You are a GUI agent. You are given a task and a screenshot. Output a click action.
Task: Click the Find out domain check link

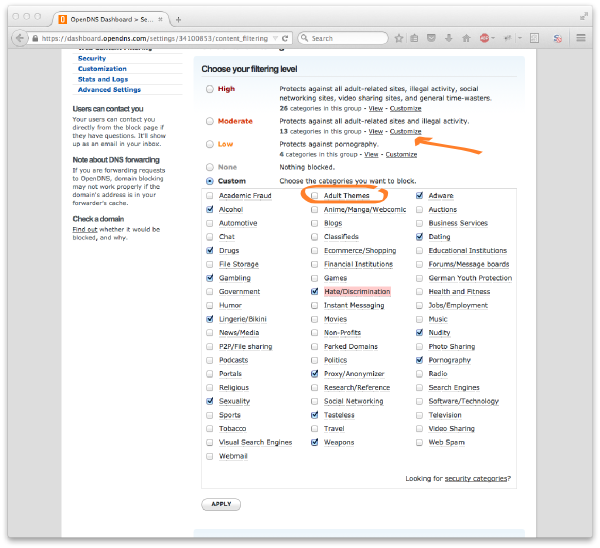85,230
